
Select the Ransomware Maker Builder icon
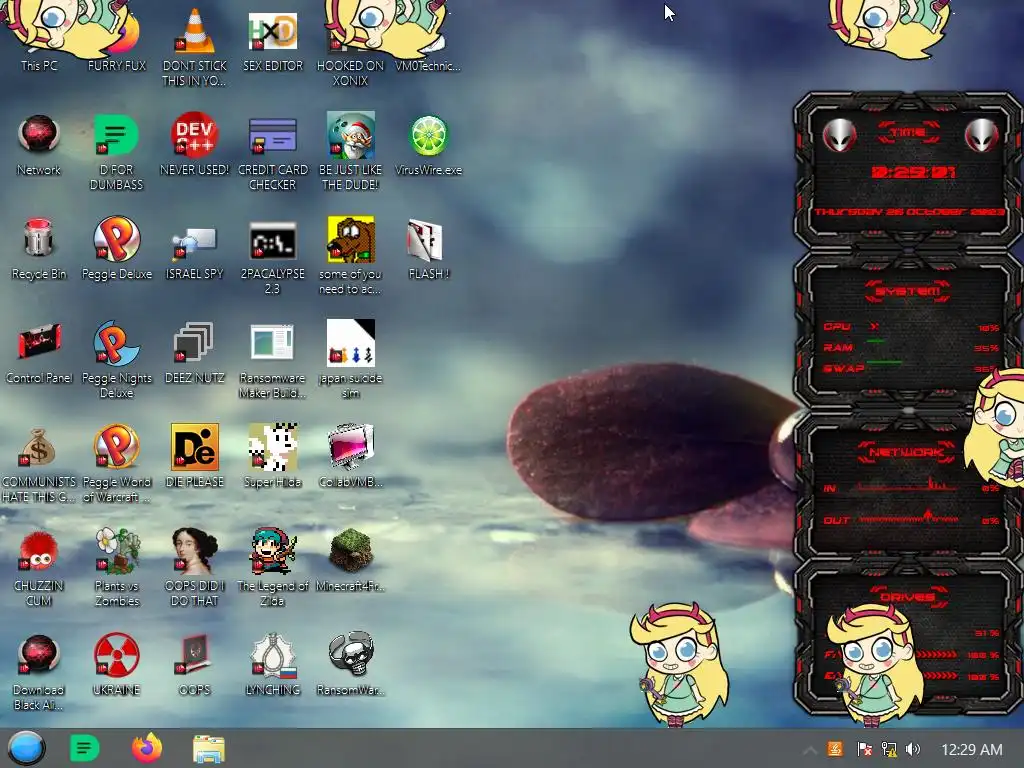point(272,359)
